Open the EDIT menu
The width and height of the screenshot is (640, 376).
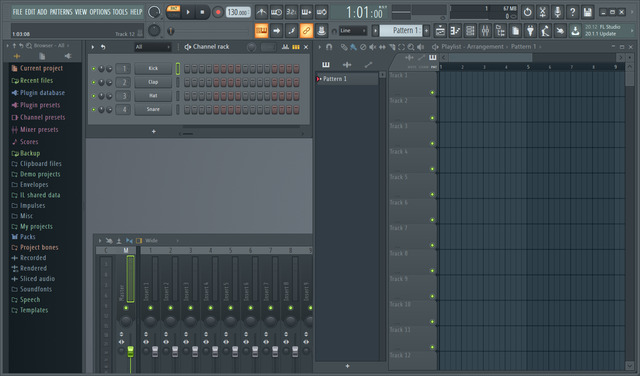30,12
